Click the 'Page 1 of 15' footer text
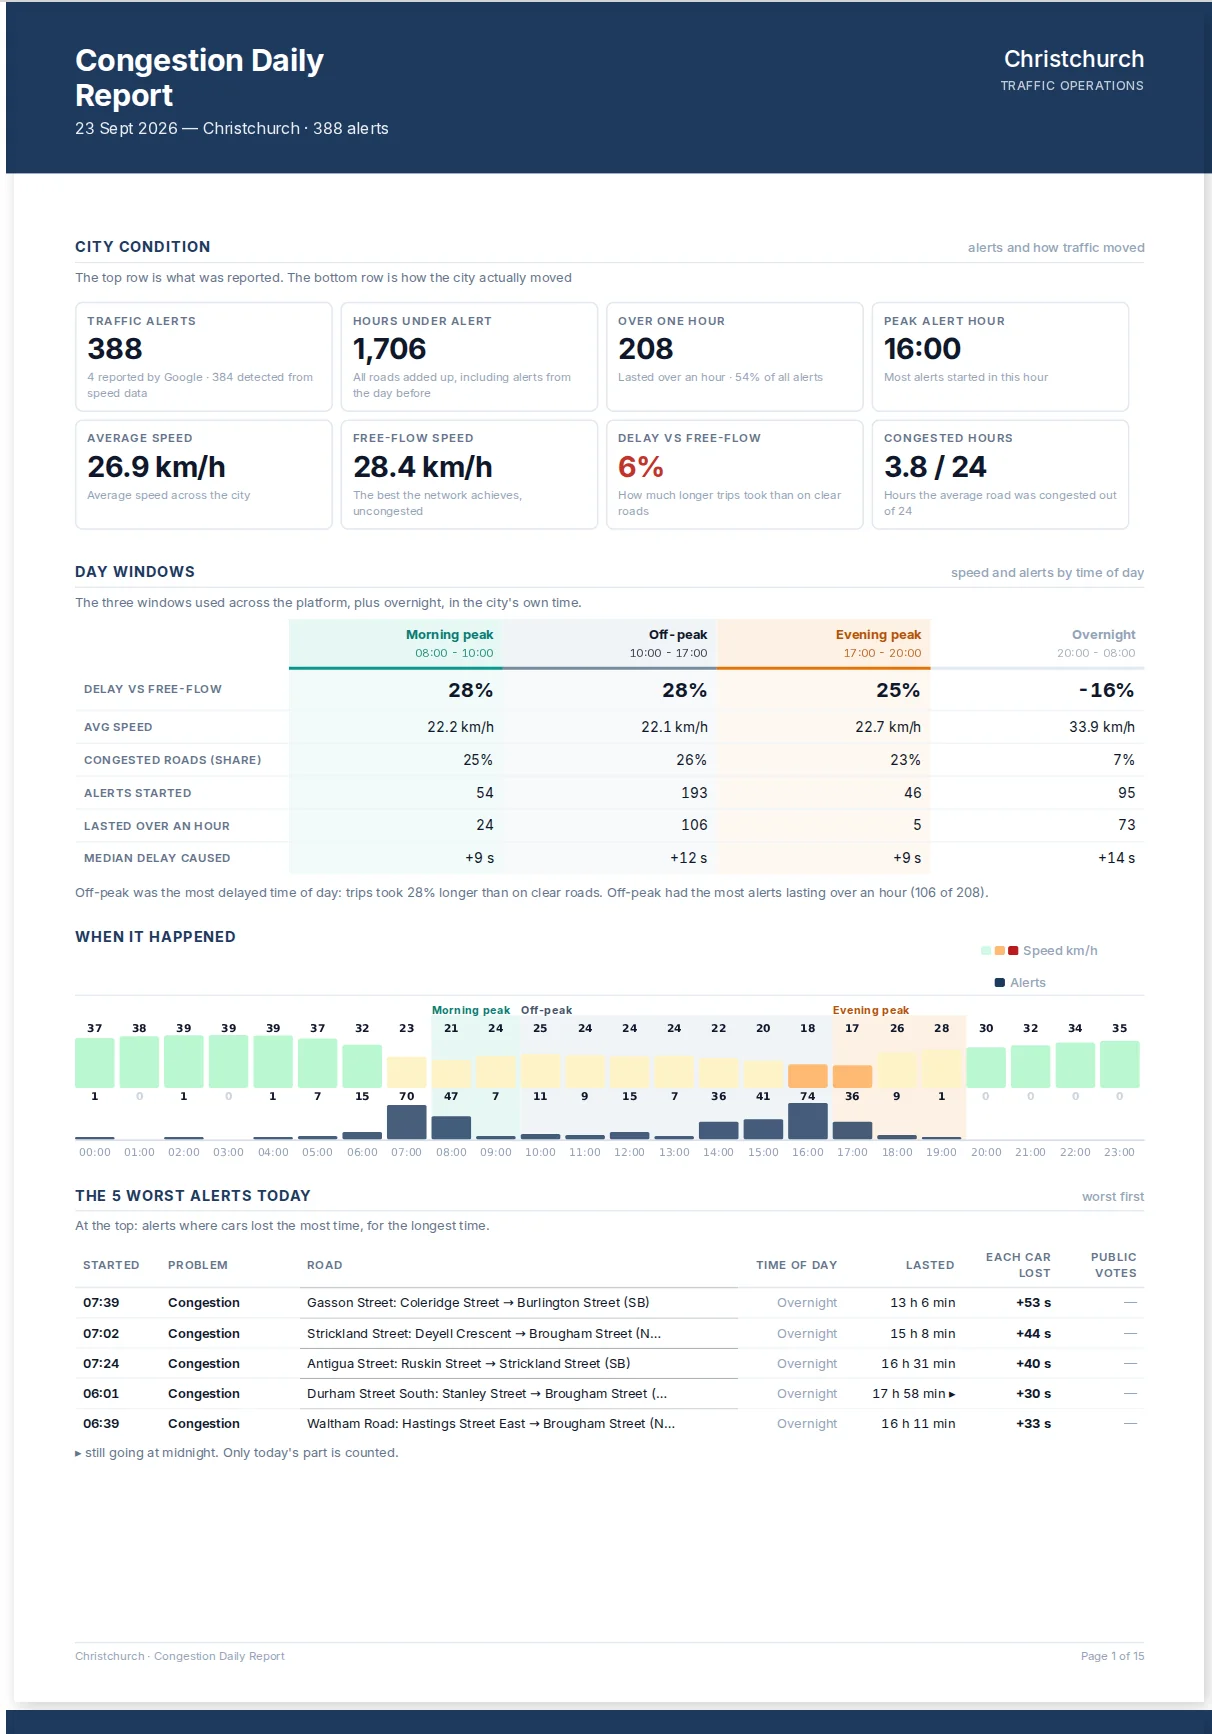 [x=1112, y=1657]
